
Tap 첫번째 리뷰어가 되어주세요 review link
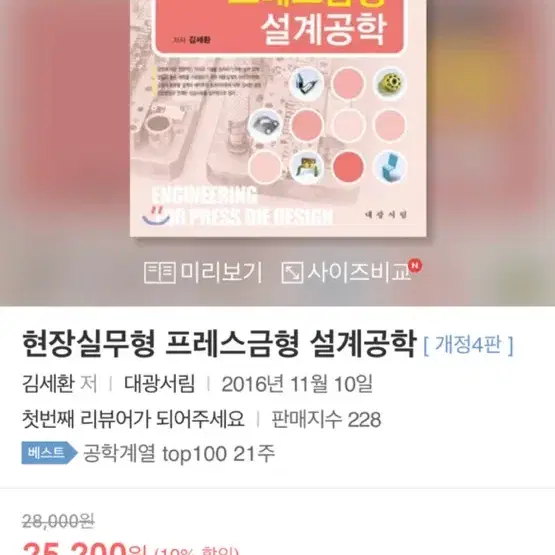pyautogui.click(x=133, y=419)
